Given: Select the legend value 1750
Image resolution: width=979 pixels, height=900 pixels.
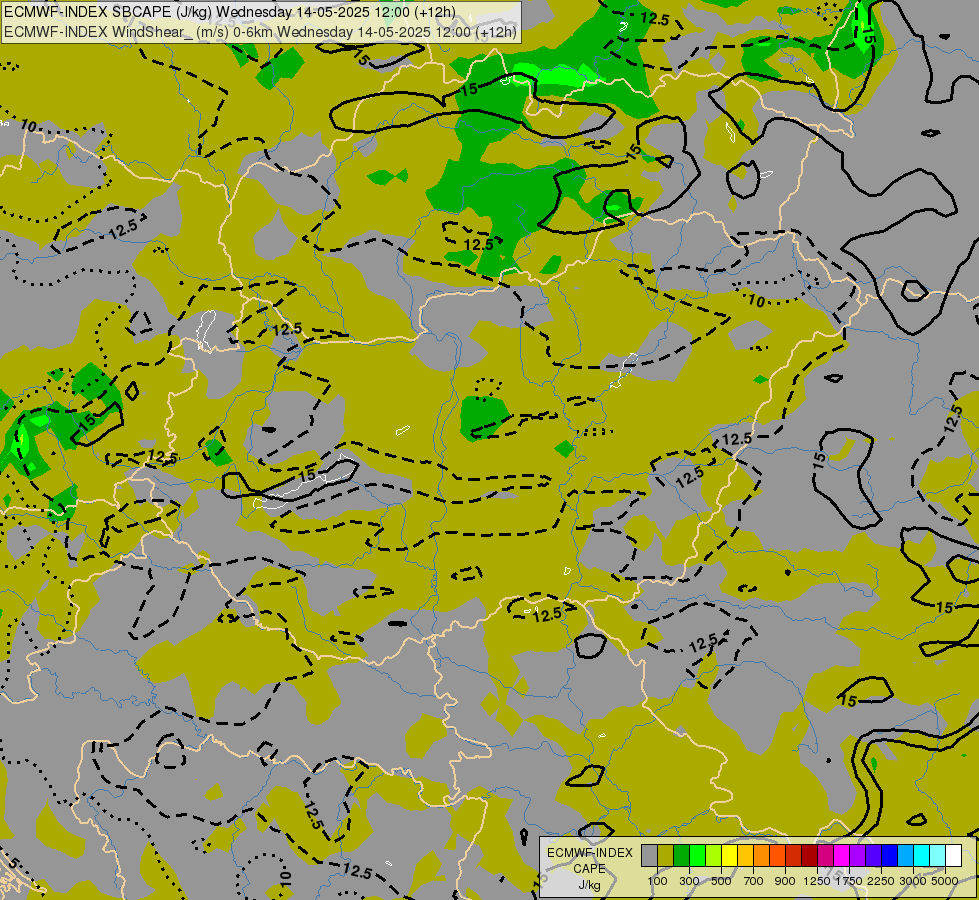Looking at the screenshot, I should (x=849, y=881).
